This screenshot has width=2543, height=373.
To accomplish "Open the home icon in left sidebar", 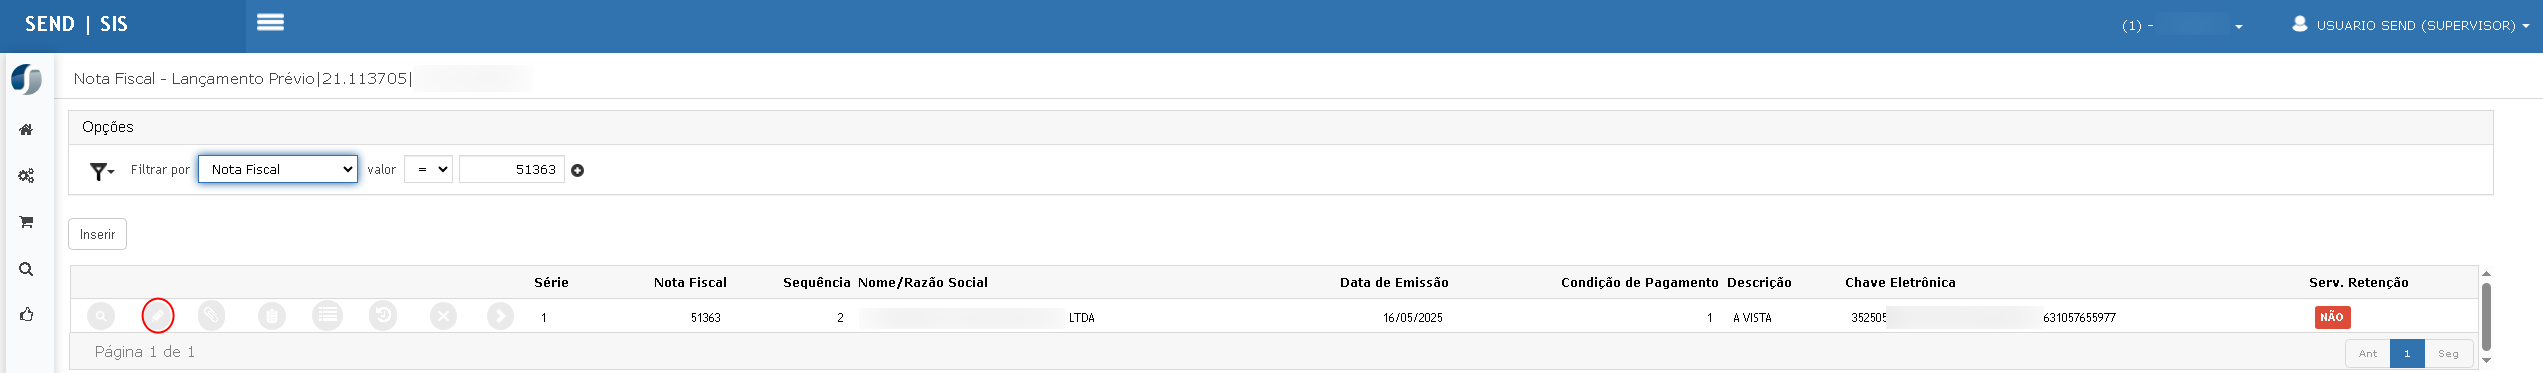I will [26, 130].
